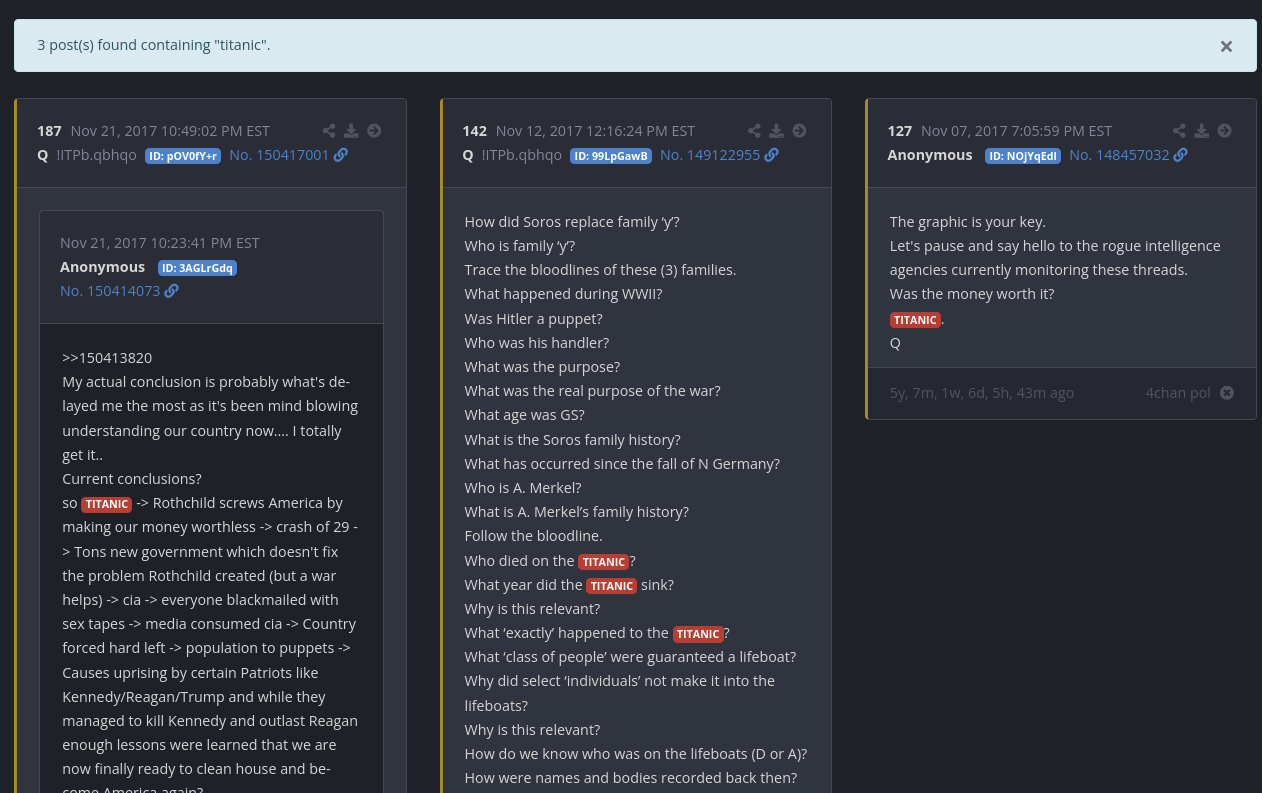Click the 4chan pol source label

coord(1178,393)
